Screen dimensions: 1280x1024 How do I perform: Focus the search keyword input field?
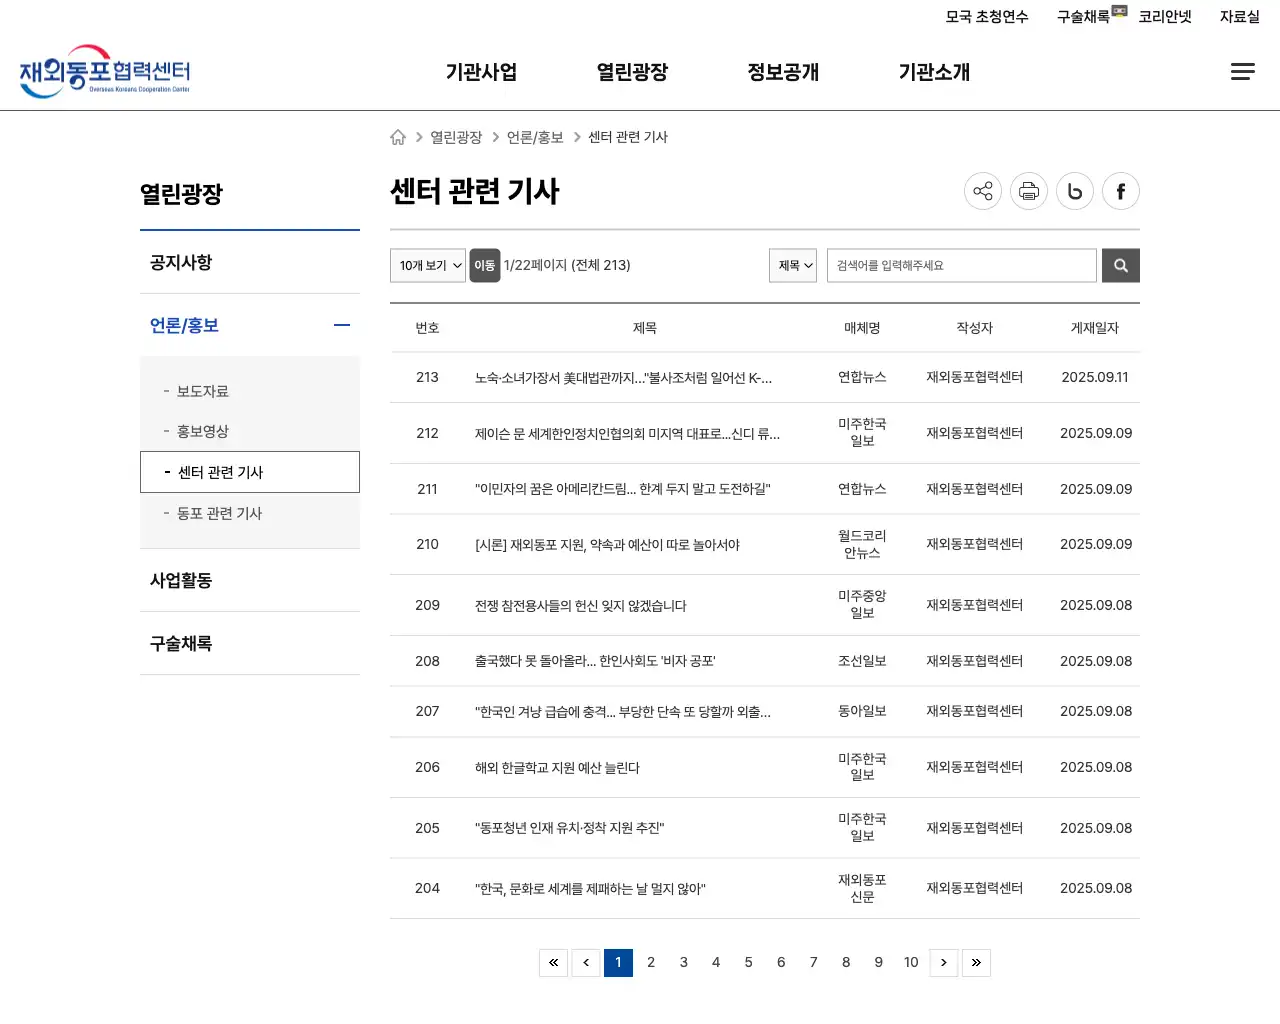(962, 265)
